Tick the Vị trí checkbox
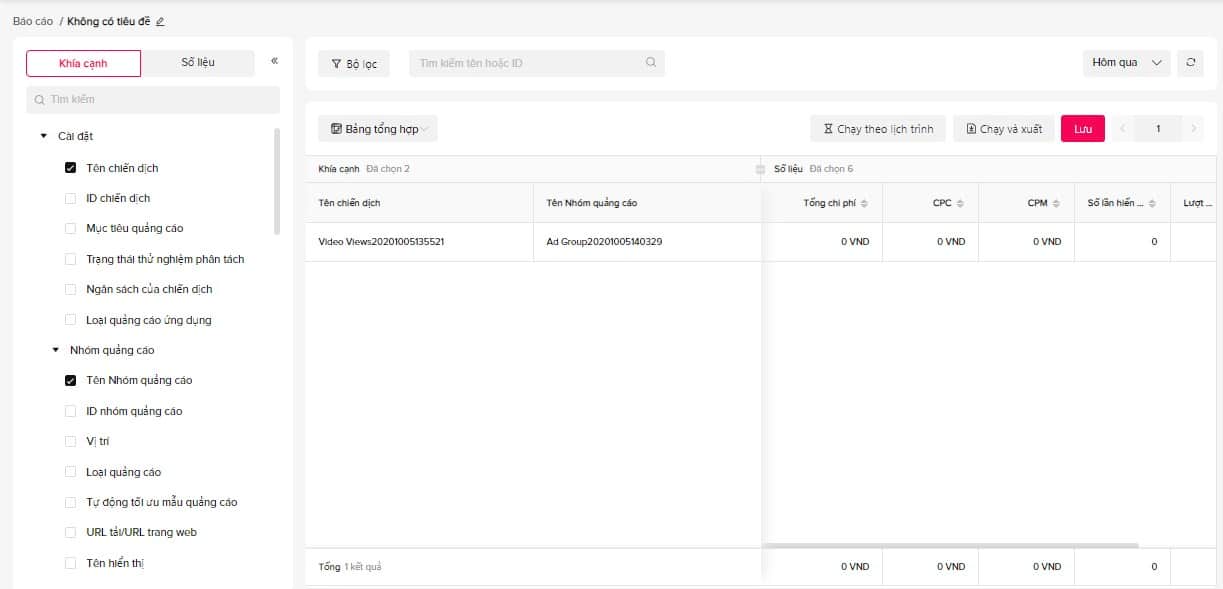Screen dimensions: 1223x589 [70, 441]
